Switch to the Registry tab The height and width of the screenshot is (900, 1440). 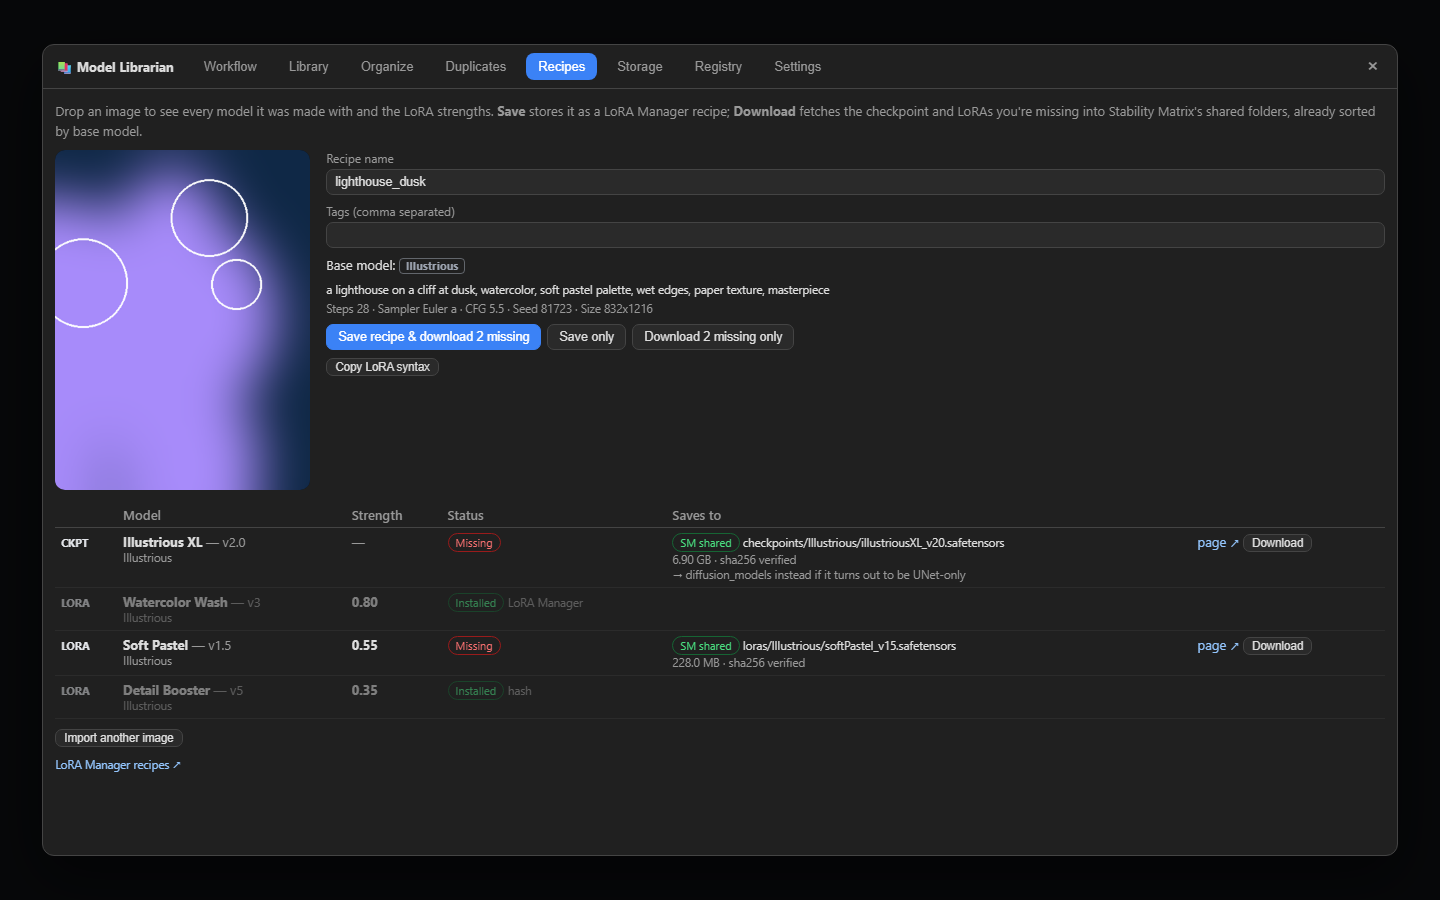tap(718, 66)
